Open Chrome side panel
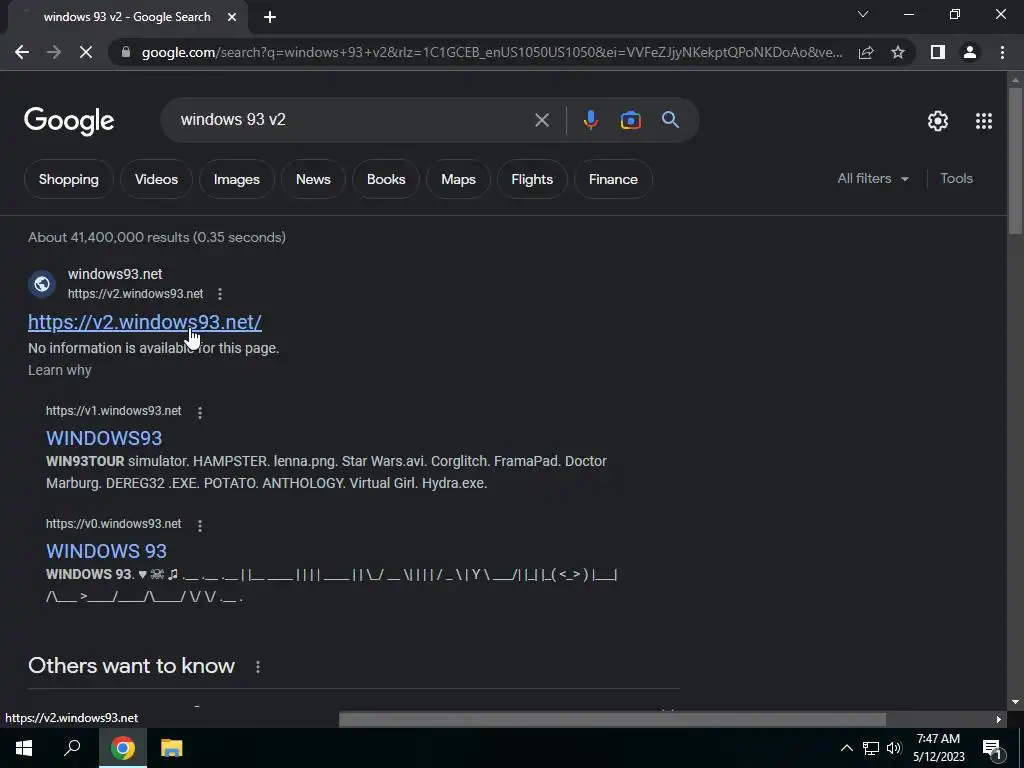The height and width of the screenshot is (768, 1024). 938,52
